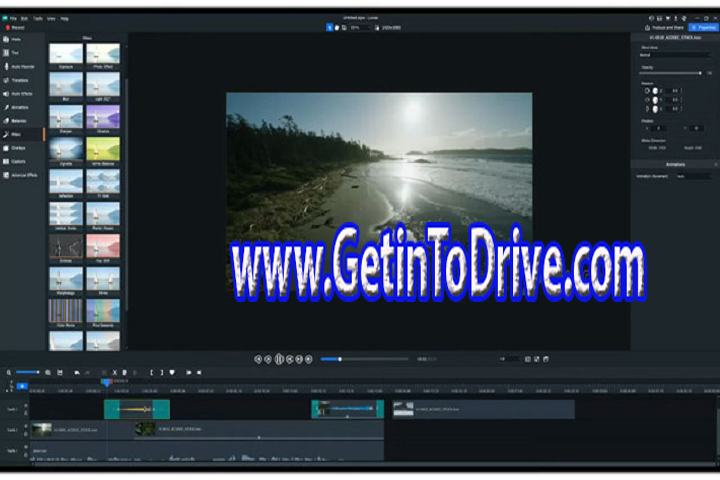Image resolution: width=720 pixels, height=480 pixels.
Task: Click the Record button
Action: (15, 28)
